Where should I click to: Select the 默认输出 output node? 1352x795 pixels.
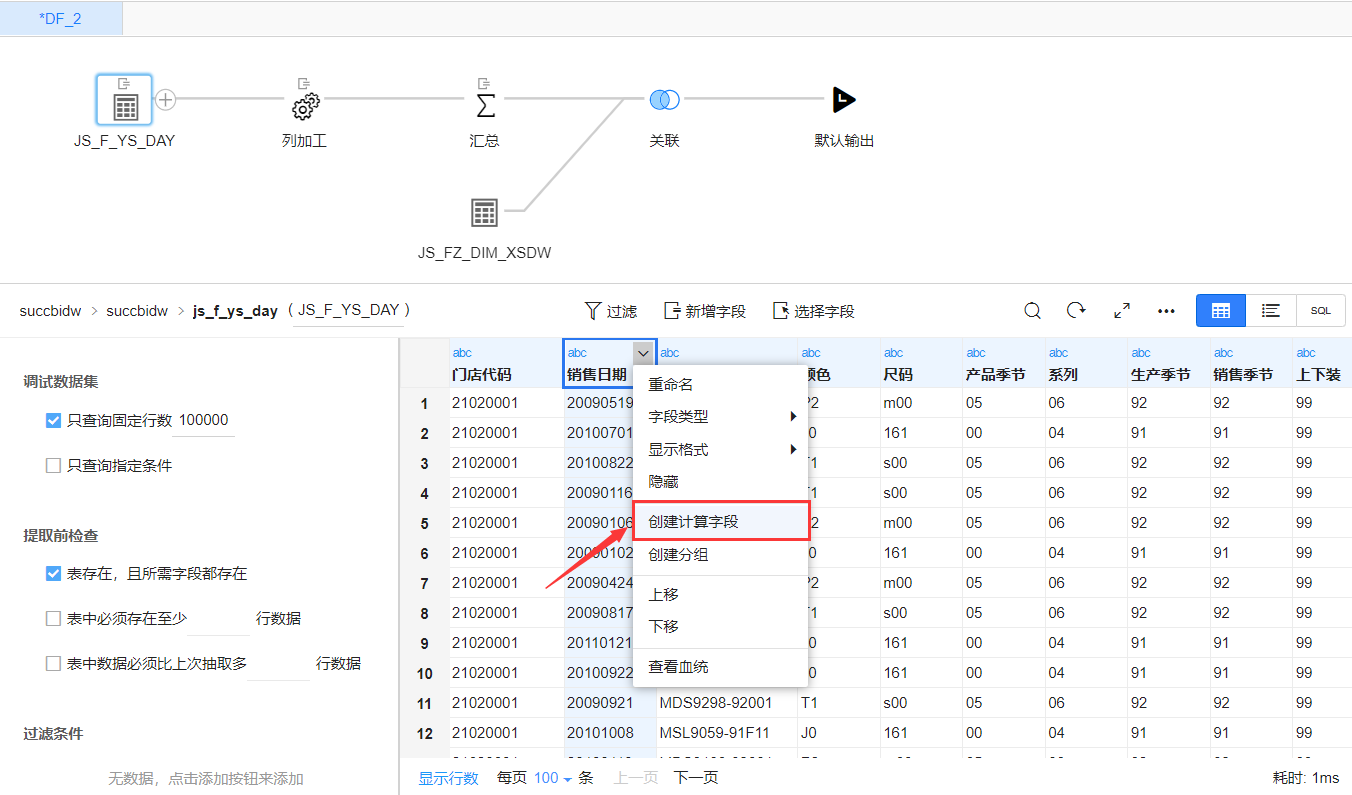845,100
